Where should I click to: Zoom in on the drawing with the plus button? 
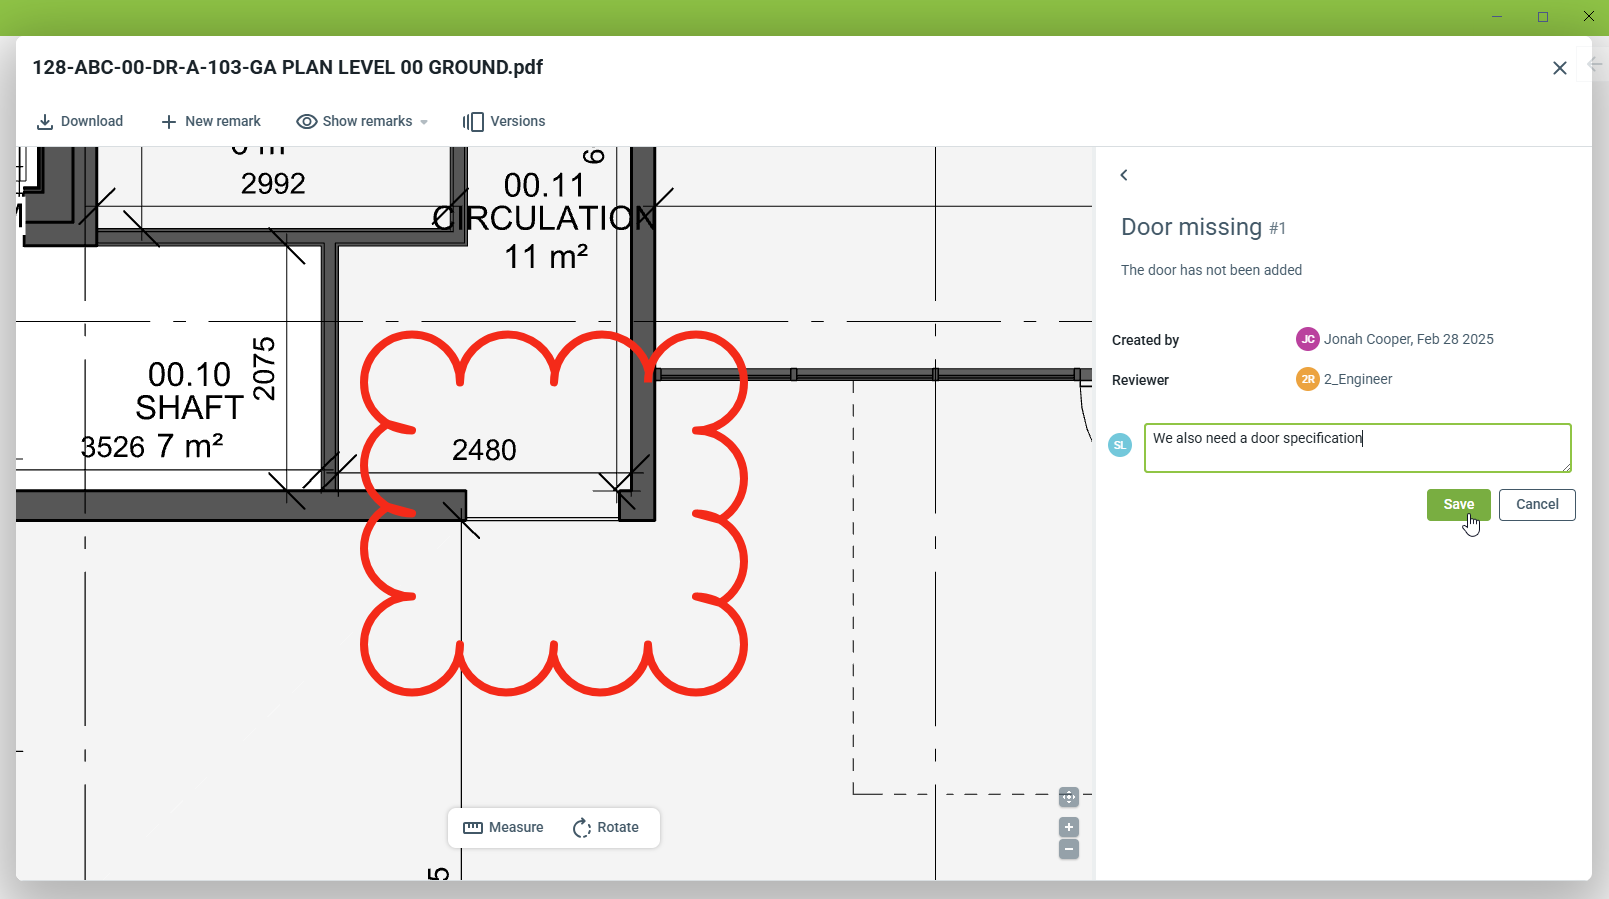pos(1069,827)
